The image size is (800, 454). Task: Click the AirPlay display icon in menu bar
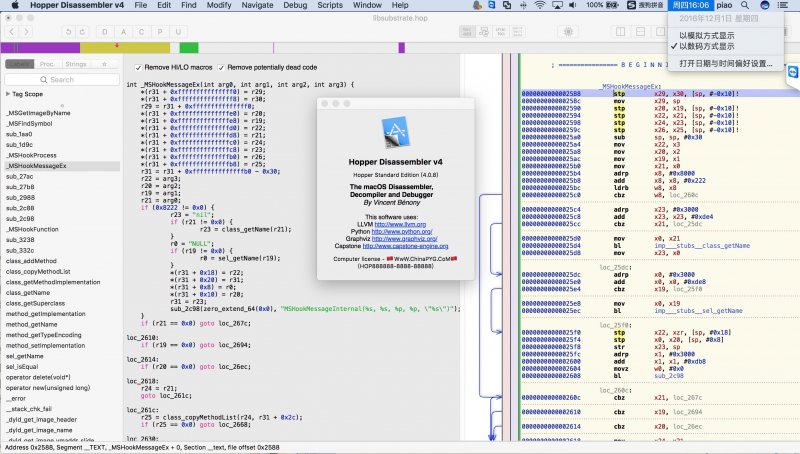[557, 5]
